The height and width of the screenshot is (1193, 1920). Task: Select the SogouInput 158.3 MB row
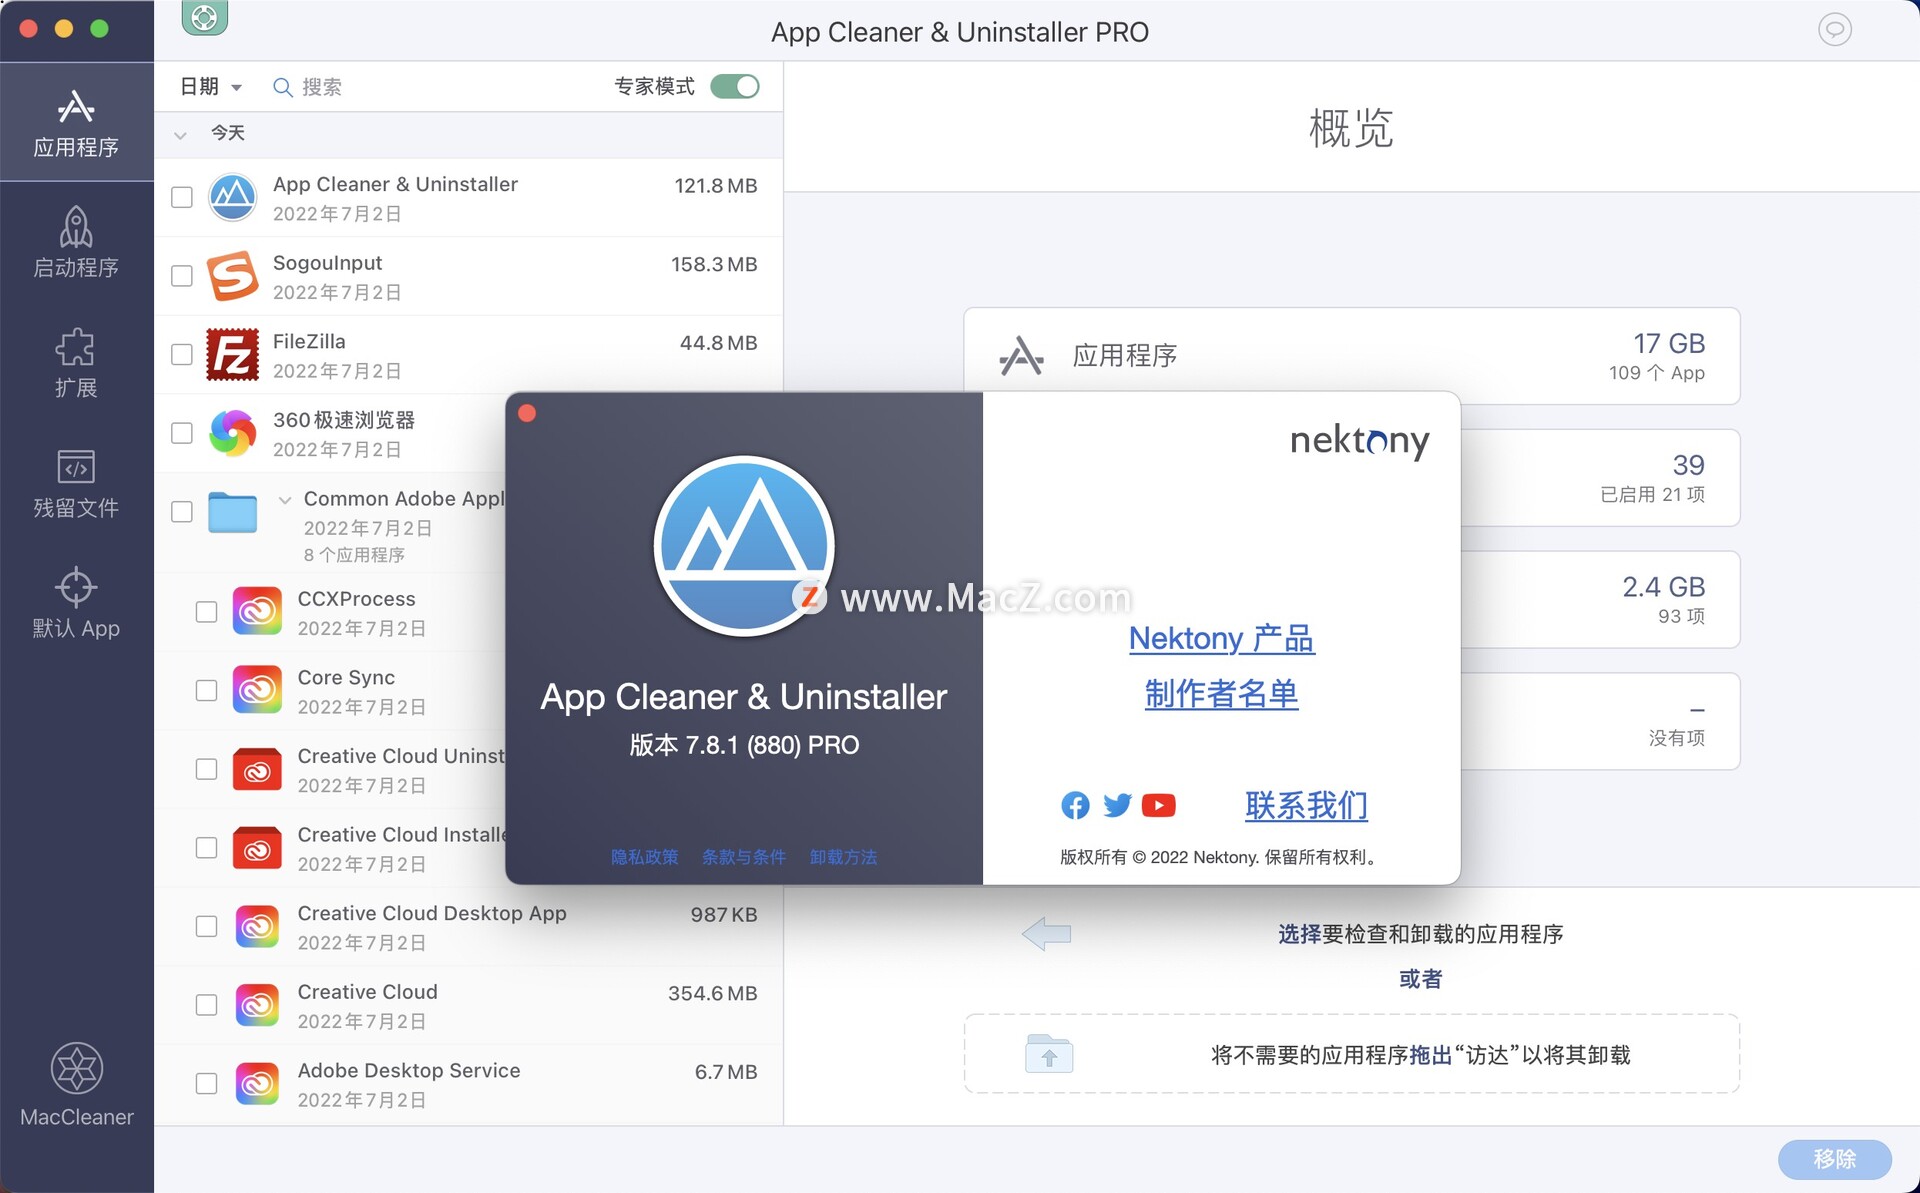468,276
